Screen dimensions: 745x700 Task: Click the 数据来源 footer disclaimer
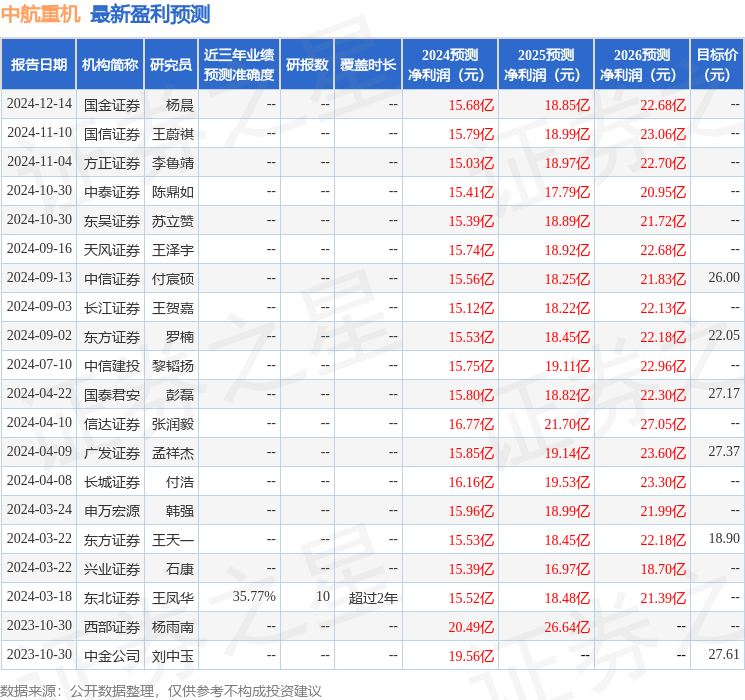click(161, 691)
